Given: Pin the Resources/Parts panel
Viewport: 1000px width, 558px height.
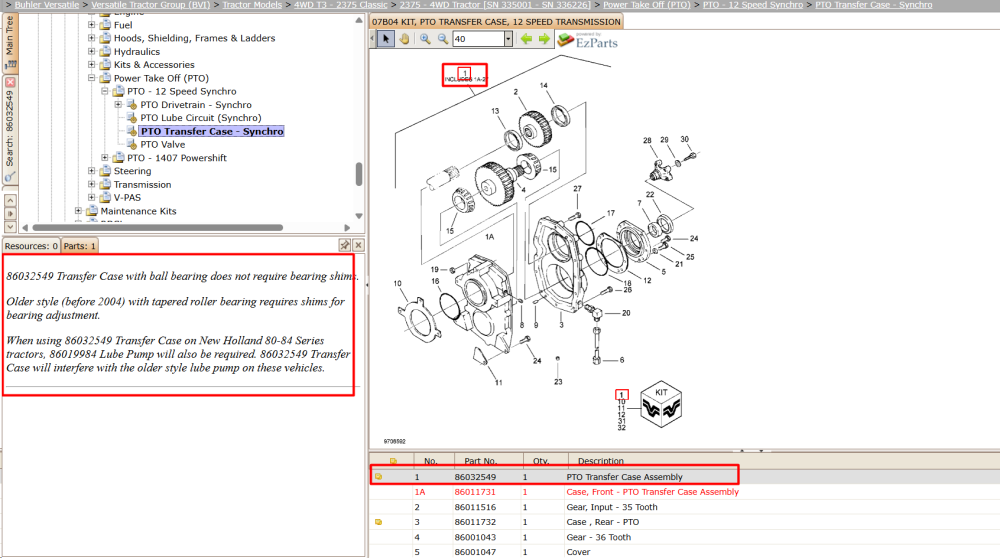Looking at the screenshot, I should (344, 246).
